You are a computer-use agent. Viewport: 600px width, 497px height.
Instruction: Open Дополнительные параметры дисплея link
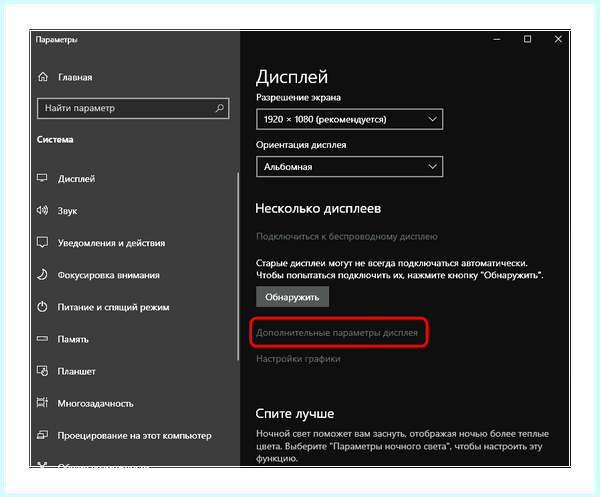pos(337,333)
